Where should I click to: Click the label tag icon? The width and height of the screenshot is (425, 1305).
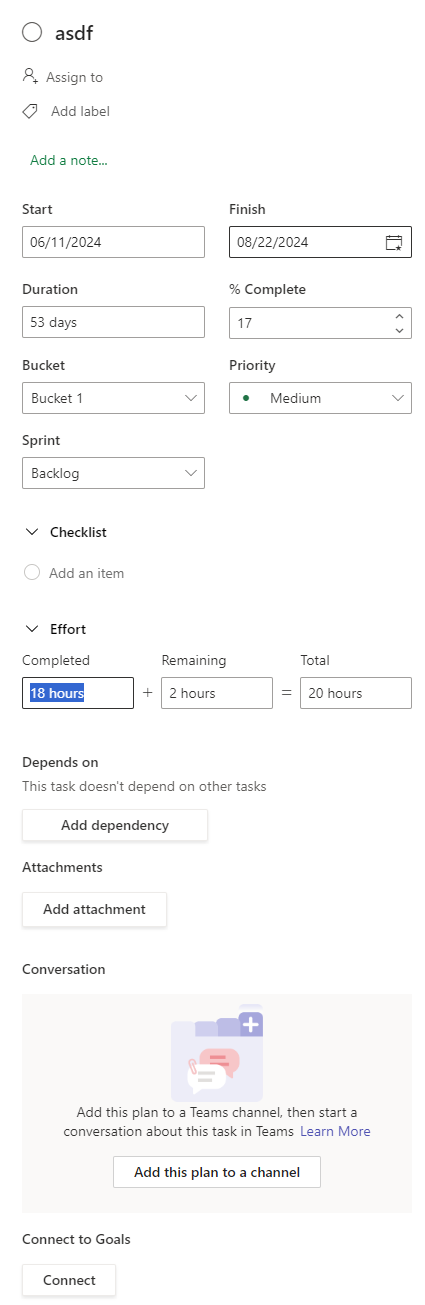click(30, 111)
